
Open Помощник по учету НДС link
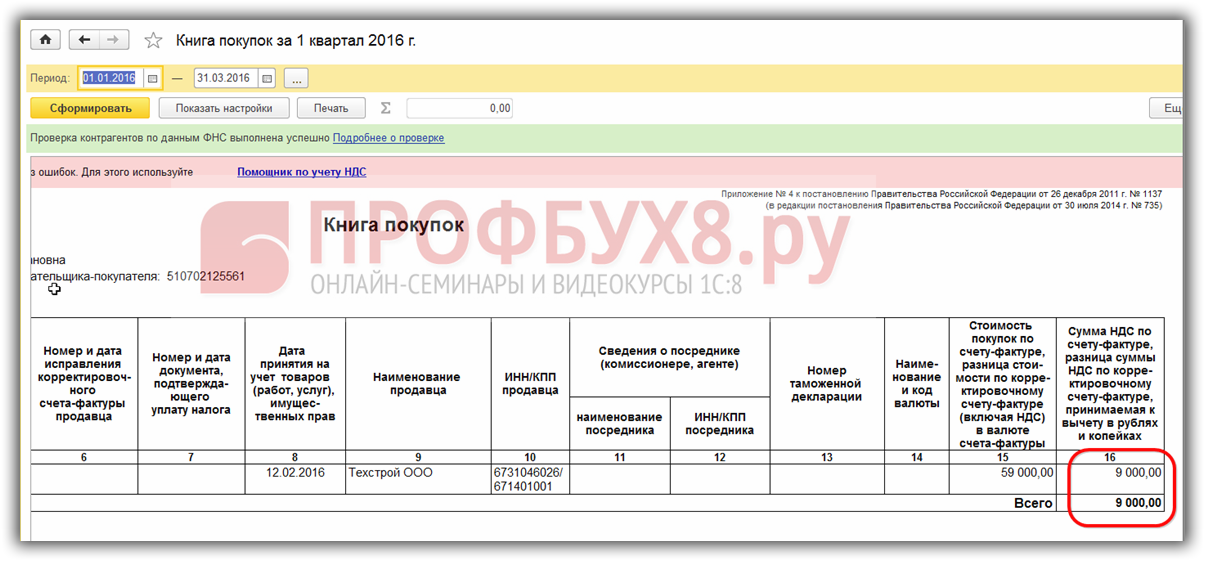coord(301,172)
